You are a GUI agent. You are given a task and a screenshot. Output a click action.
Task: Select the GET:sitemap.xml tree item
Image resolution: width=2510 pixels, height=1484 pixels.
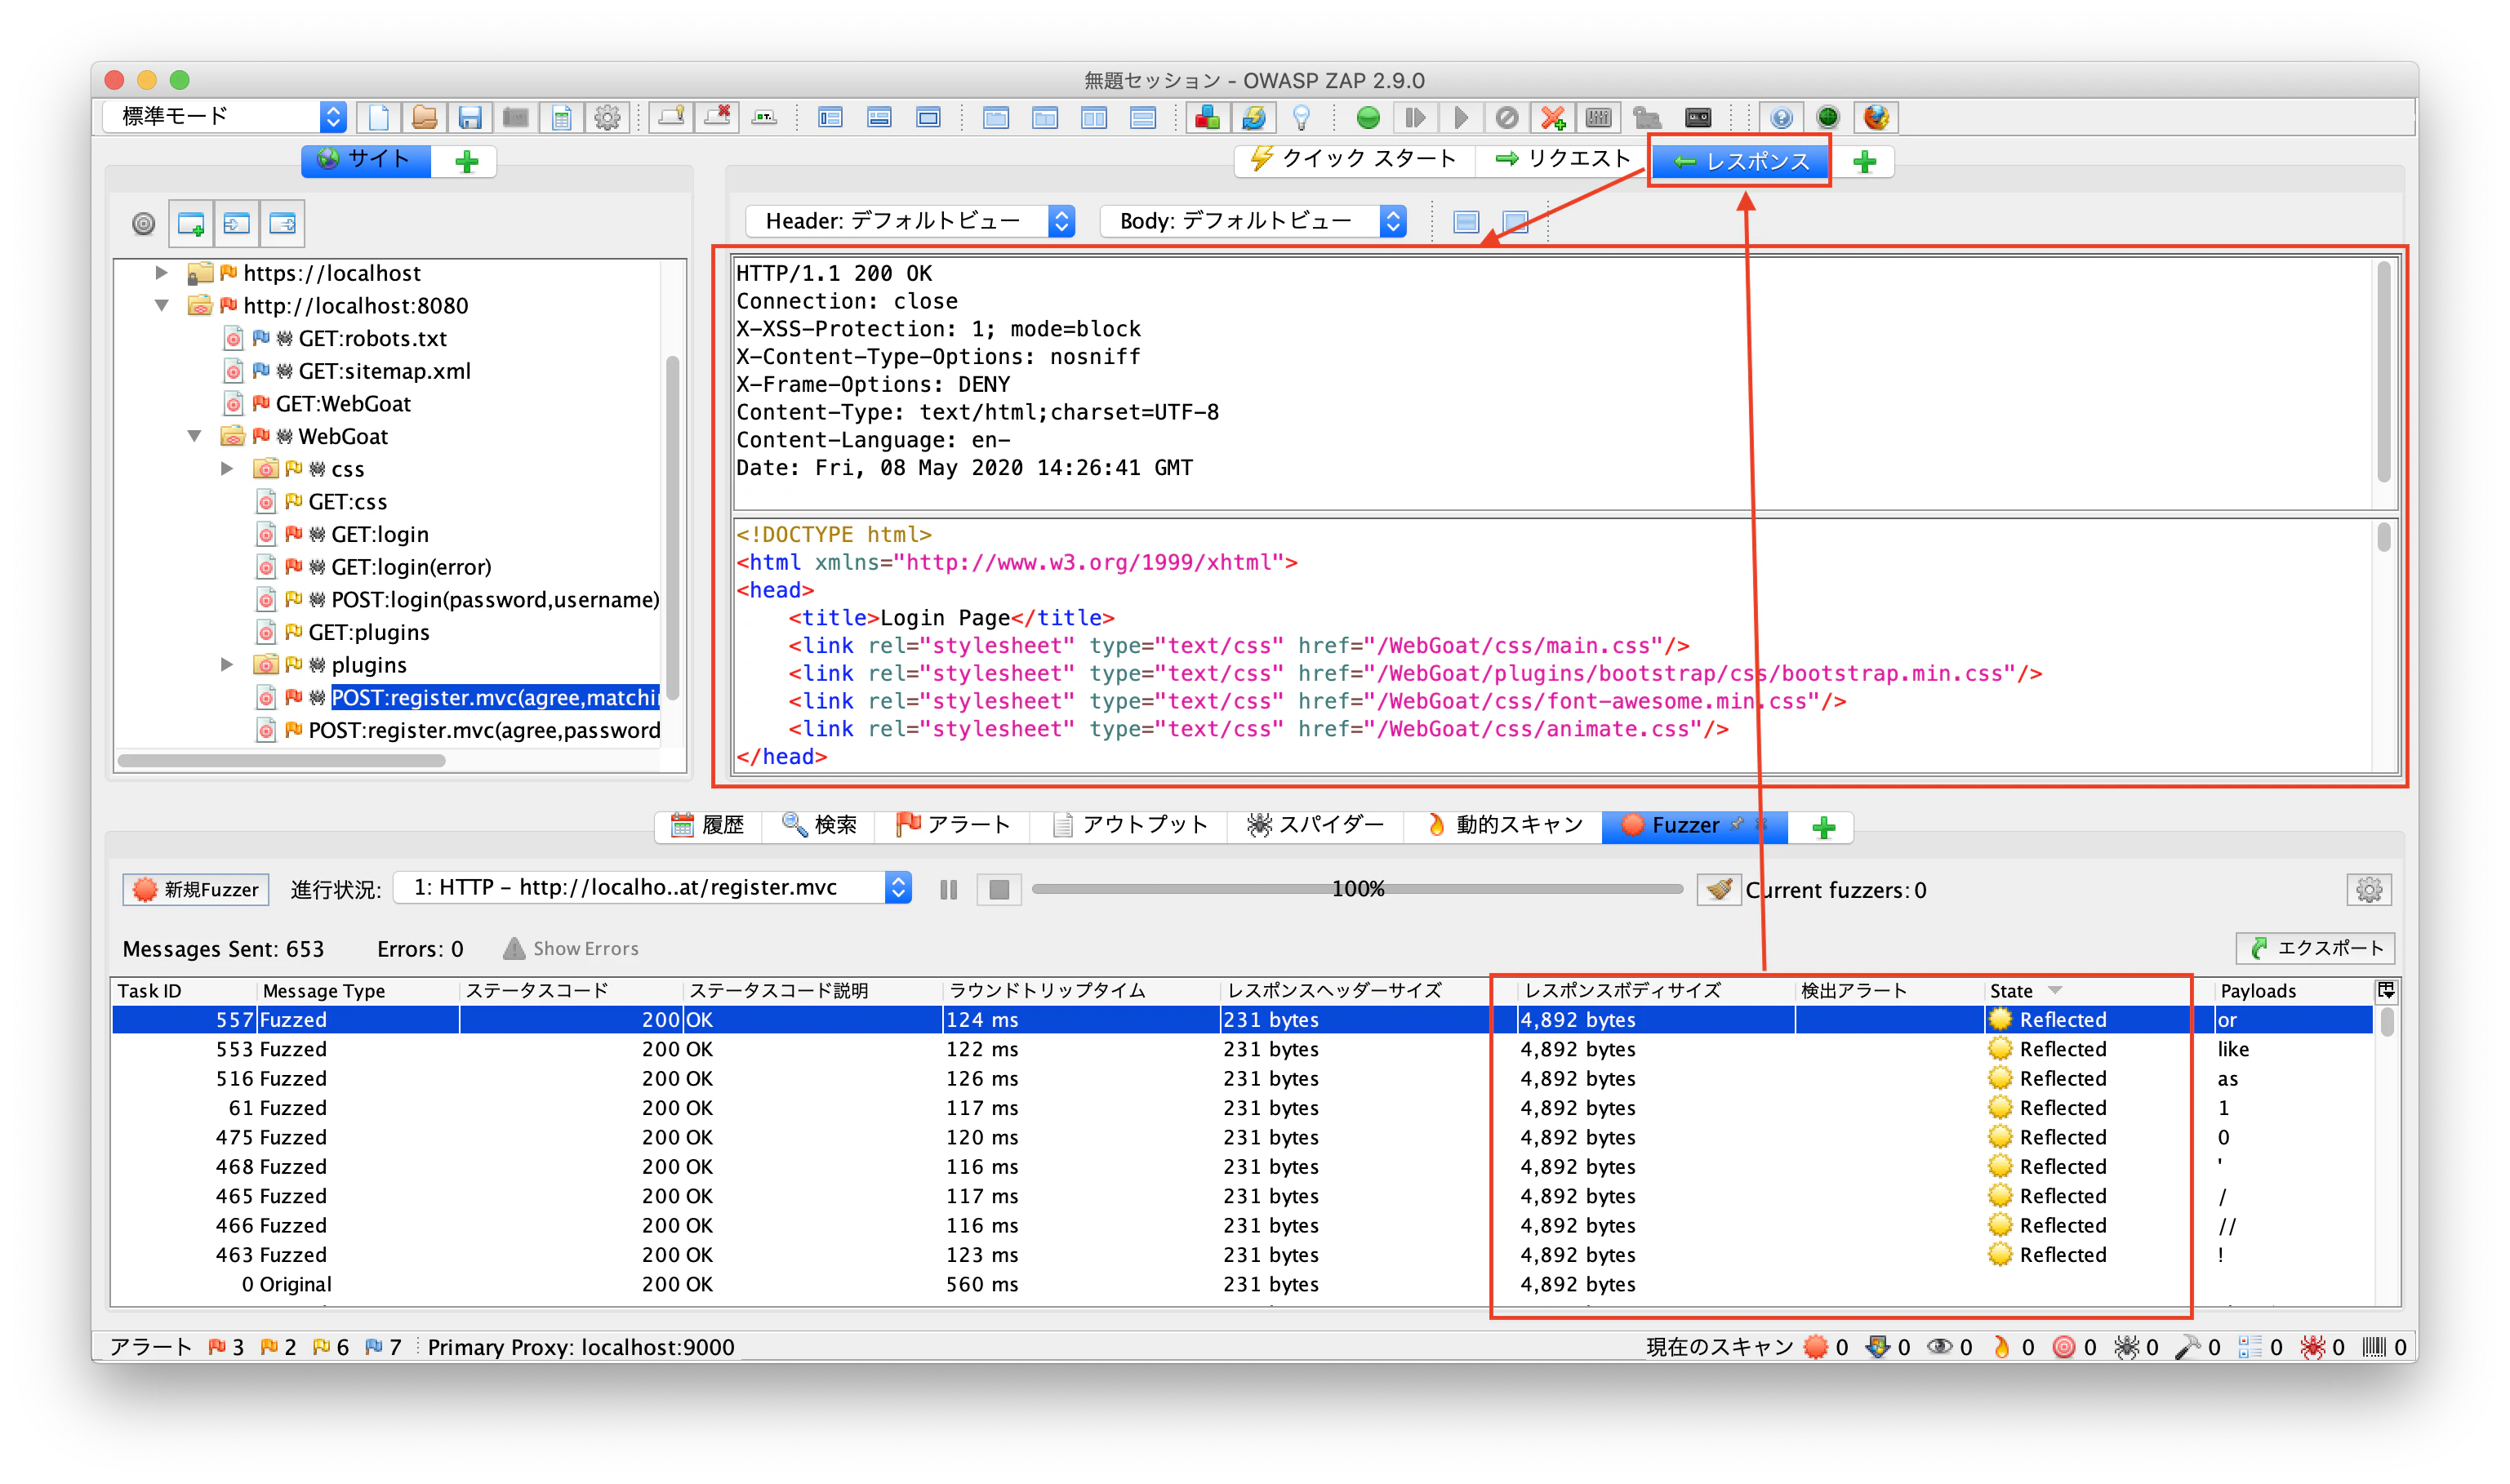(384, 371)
